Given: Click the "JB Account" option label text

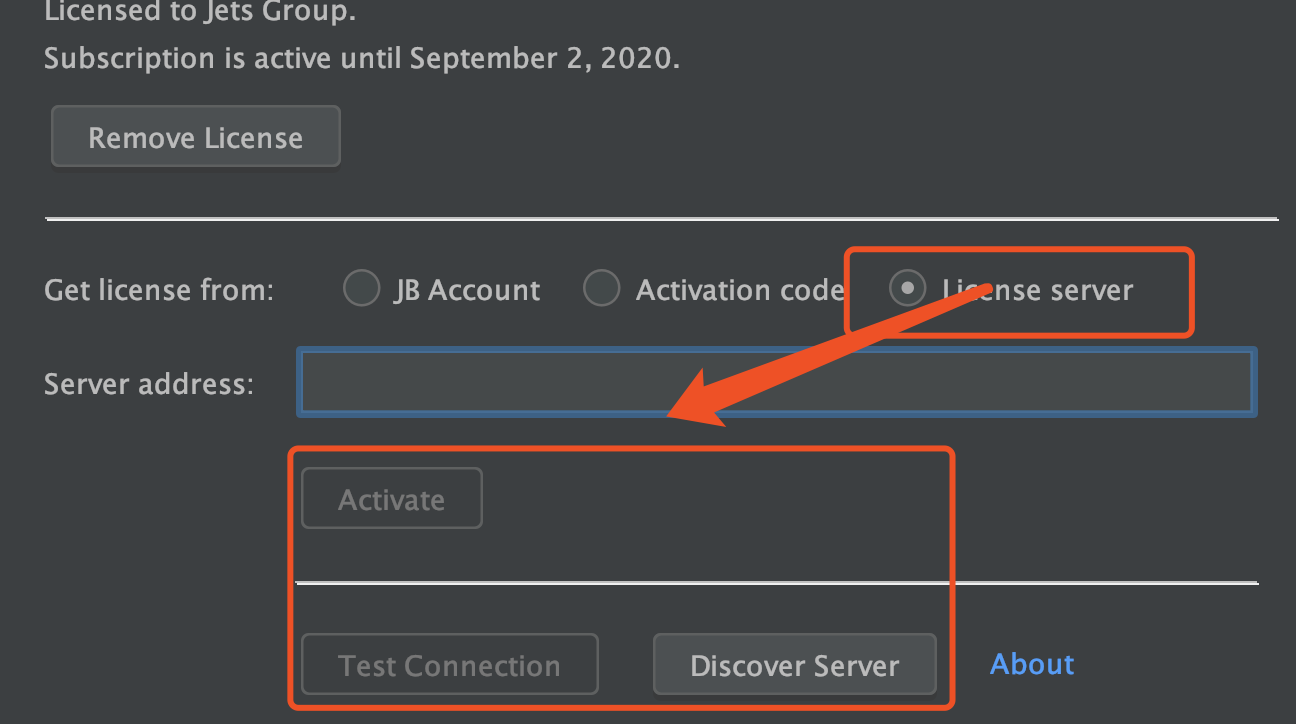Looking at the screenshot, I should coord(467,290).
